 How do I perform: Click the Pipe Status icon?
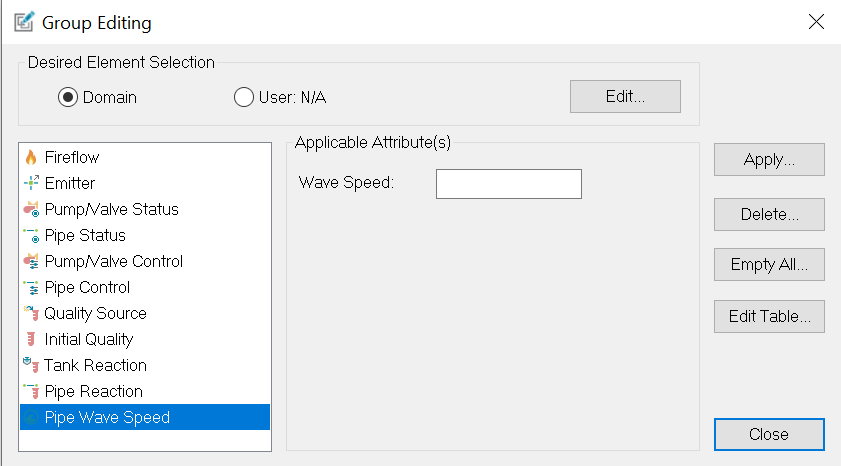tap(31, 235)
